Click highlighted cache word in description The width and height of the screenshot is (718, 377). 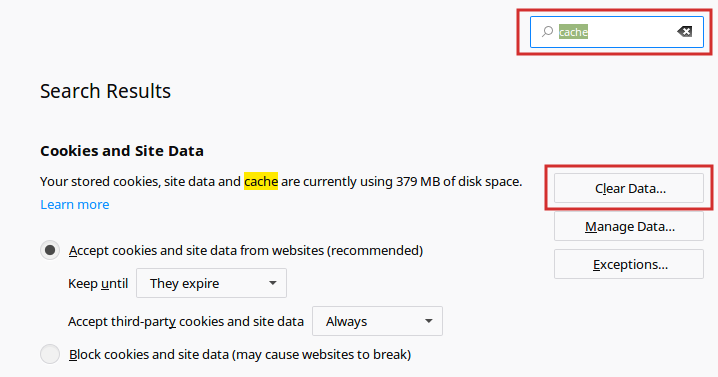(x=261, y=181)
